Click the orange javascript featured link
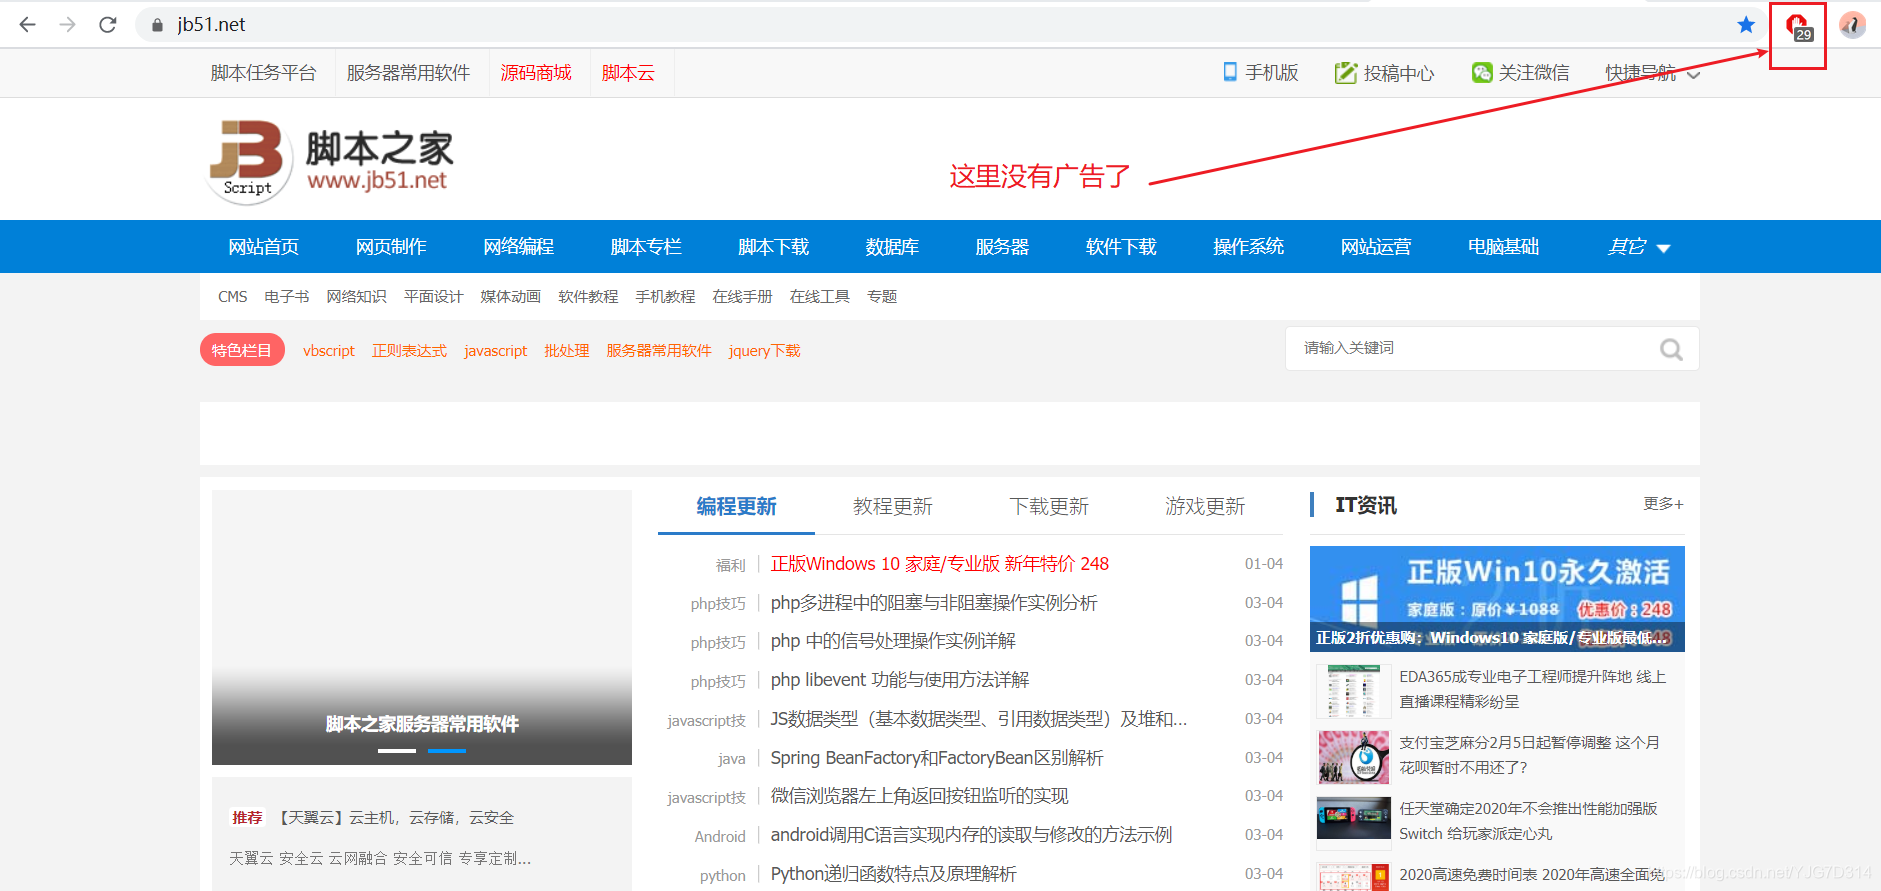 (x=495, y=351)
